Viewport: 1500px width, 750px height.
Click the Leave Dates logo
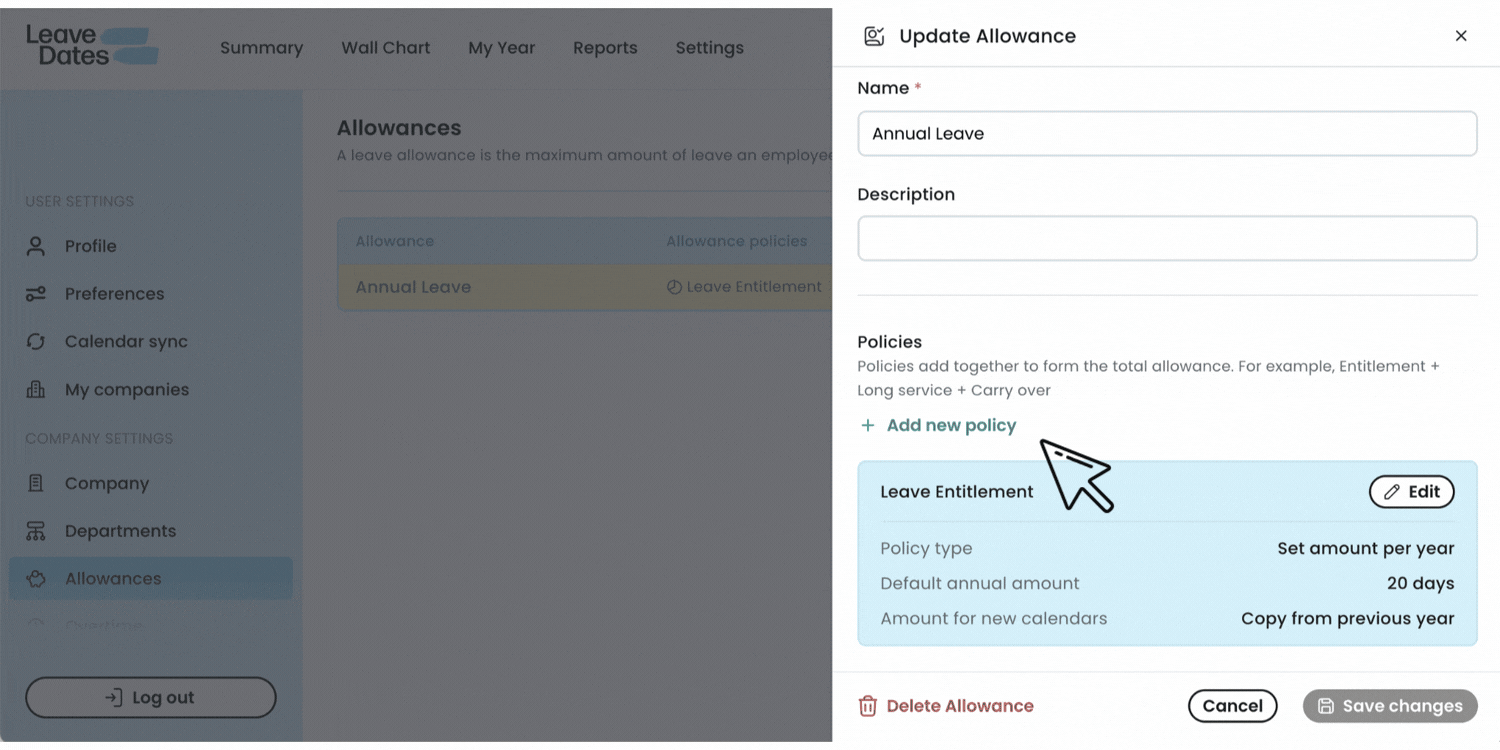92,46
